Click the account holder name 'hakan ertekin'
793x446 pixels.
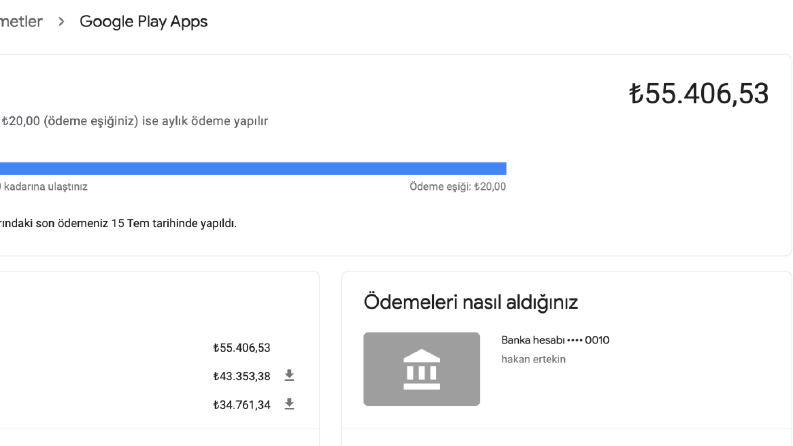click(533, 359)
